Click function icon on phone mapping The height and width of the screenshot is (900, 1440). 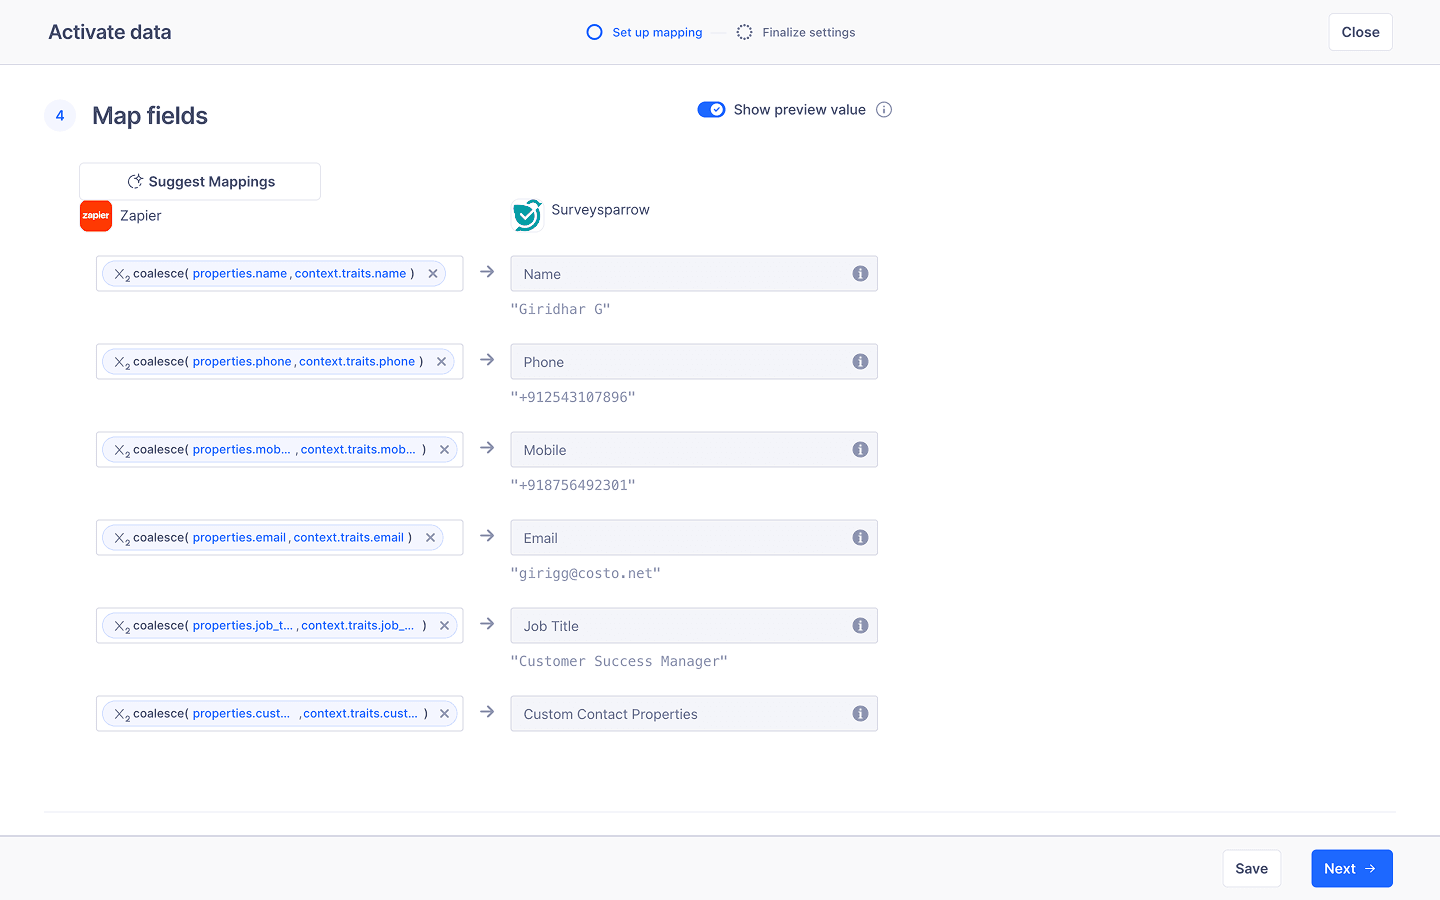122,363
